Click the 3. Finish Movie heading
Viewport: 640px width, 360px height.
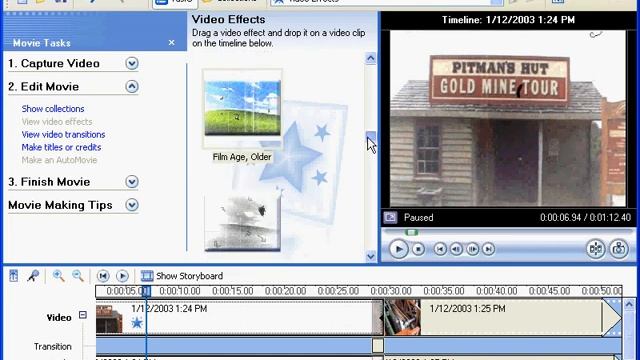49,182
